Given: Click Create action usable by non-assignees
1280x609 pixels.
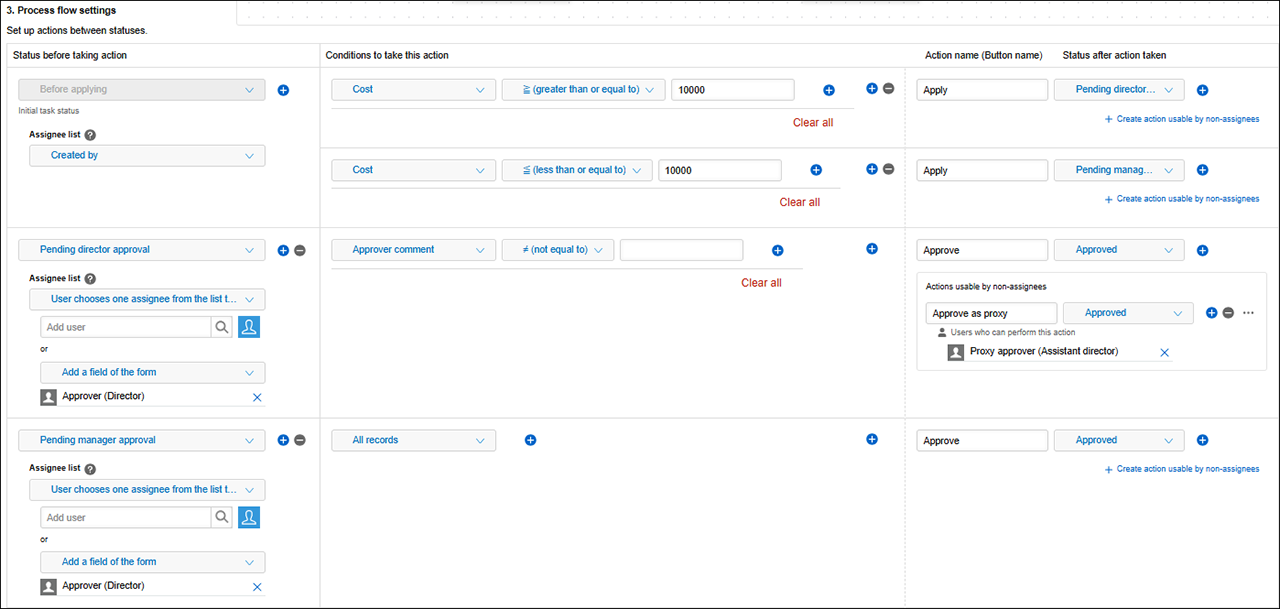Looking at the screenshot, I should 1182,118.
